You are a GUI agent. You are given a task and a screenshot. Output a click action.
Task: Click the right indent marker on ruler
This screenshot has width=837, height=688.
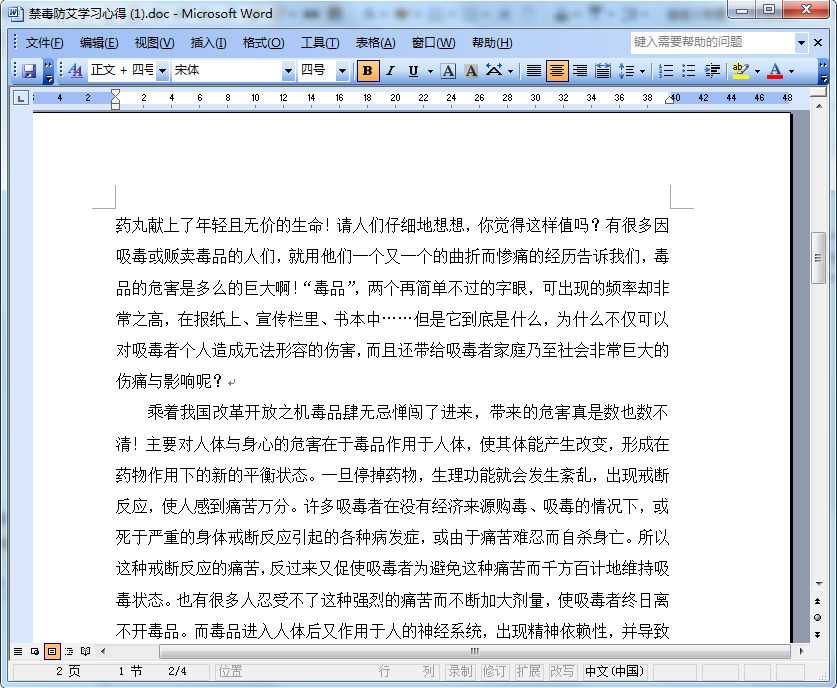coord(670,100)
